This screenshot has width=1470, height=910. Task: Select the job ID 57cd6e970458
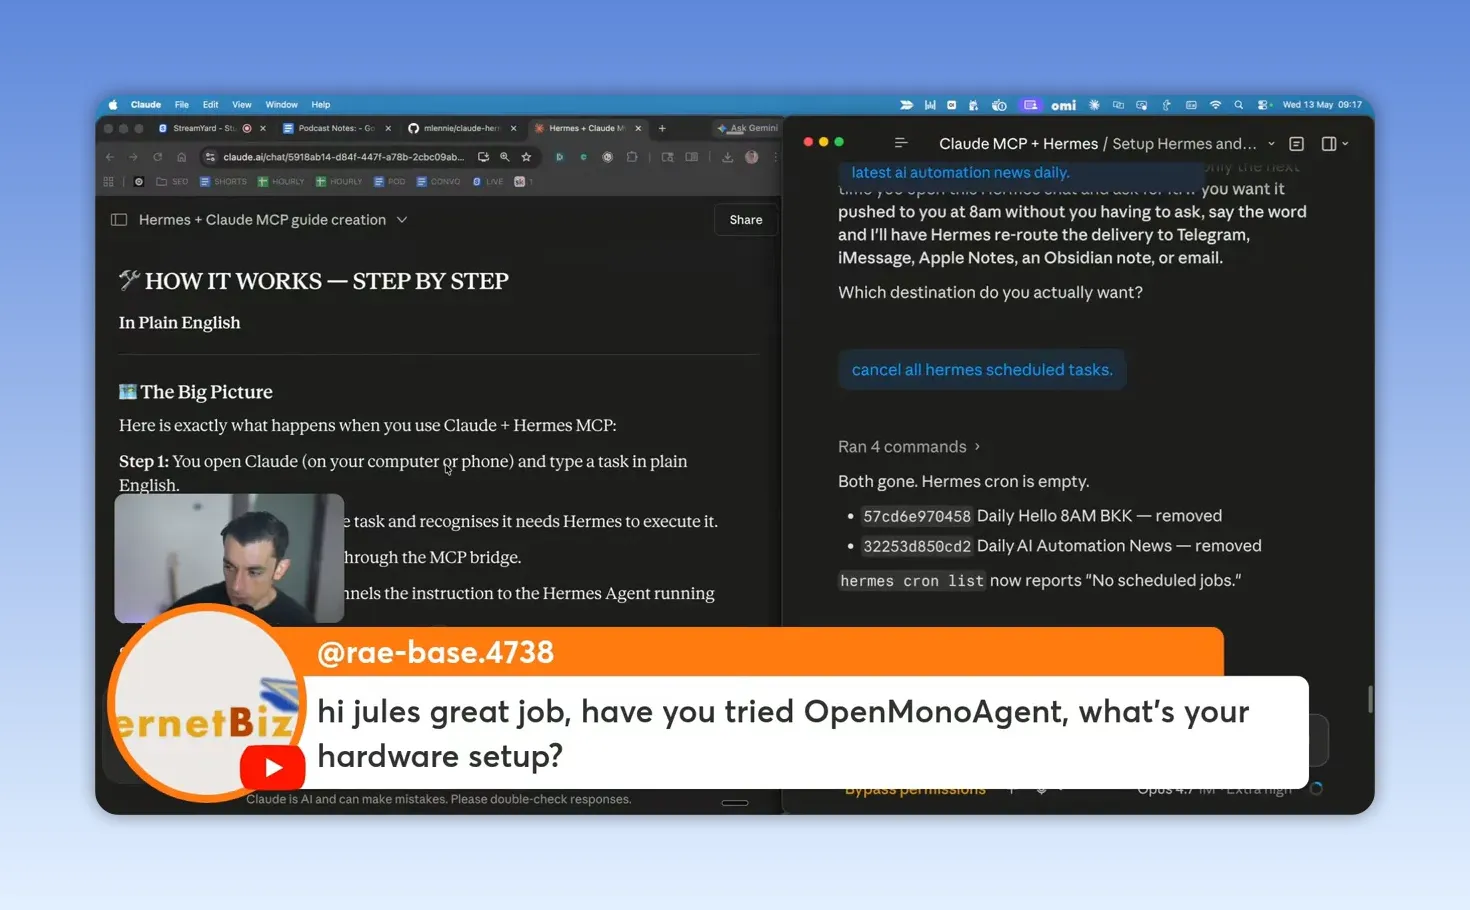(x=917, y=517)
